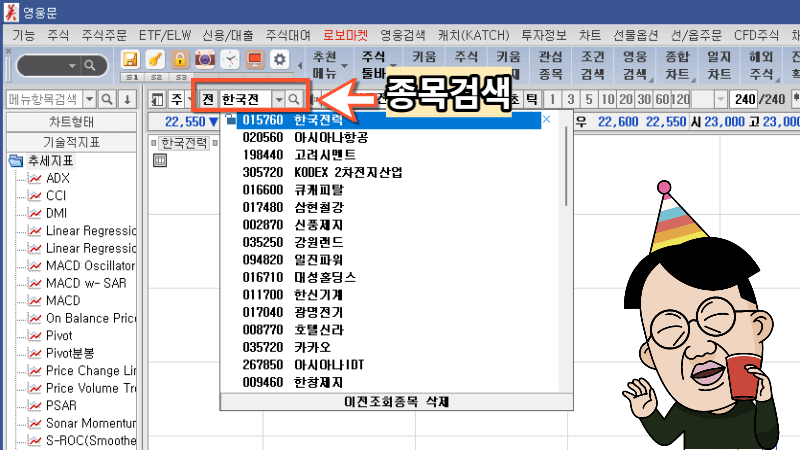This screenshot has width=800, height=450.
Task: Click the down arrow button beside menu search
Action: 127,99
